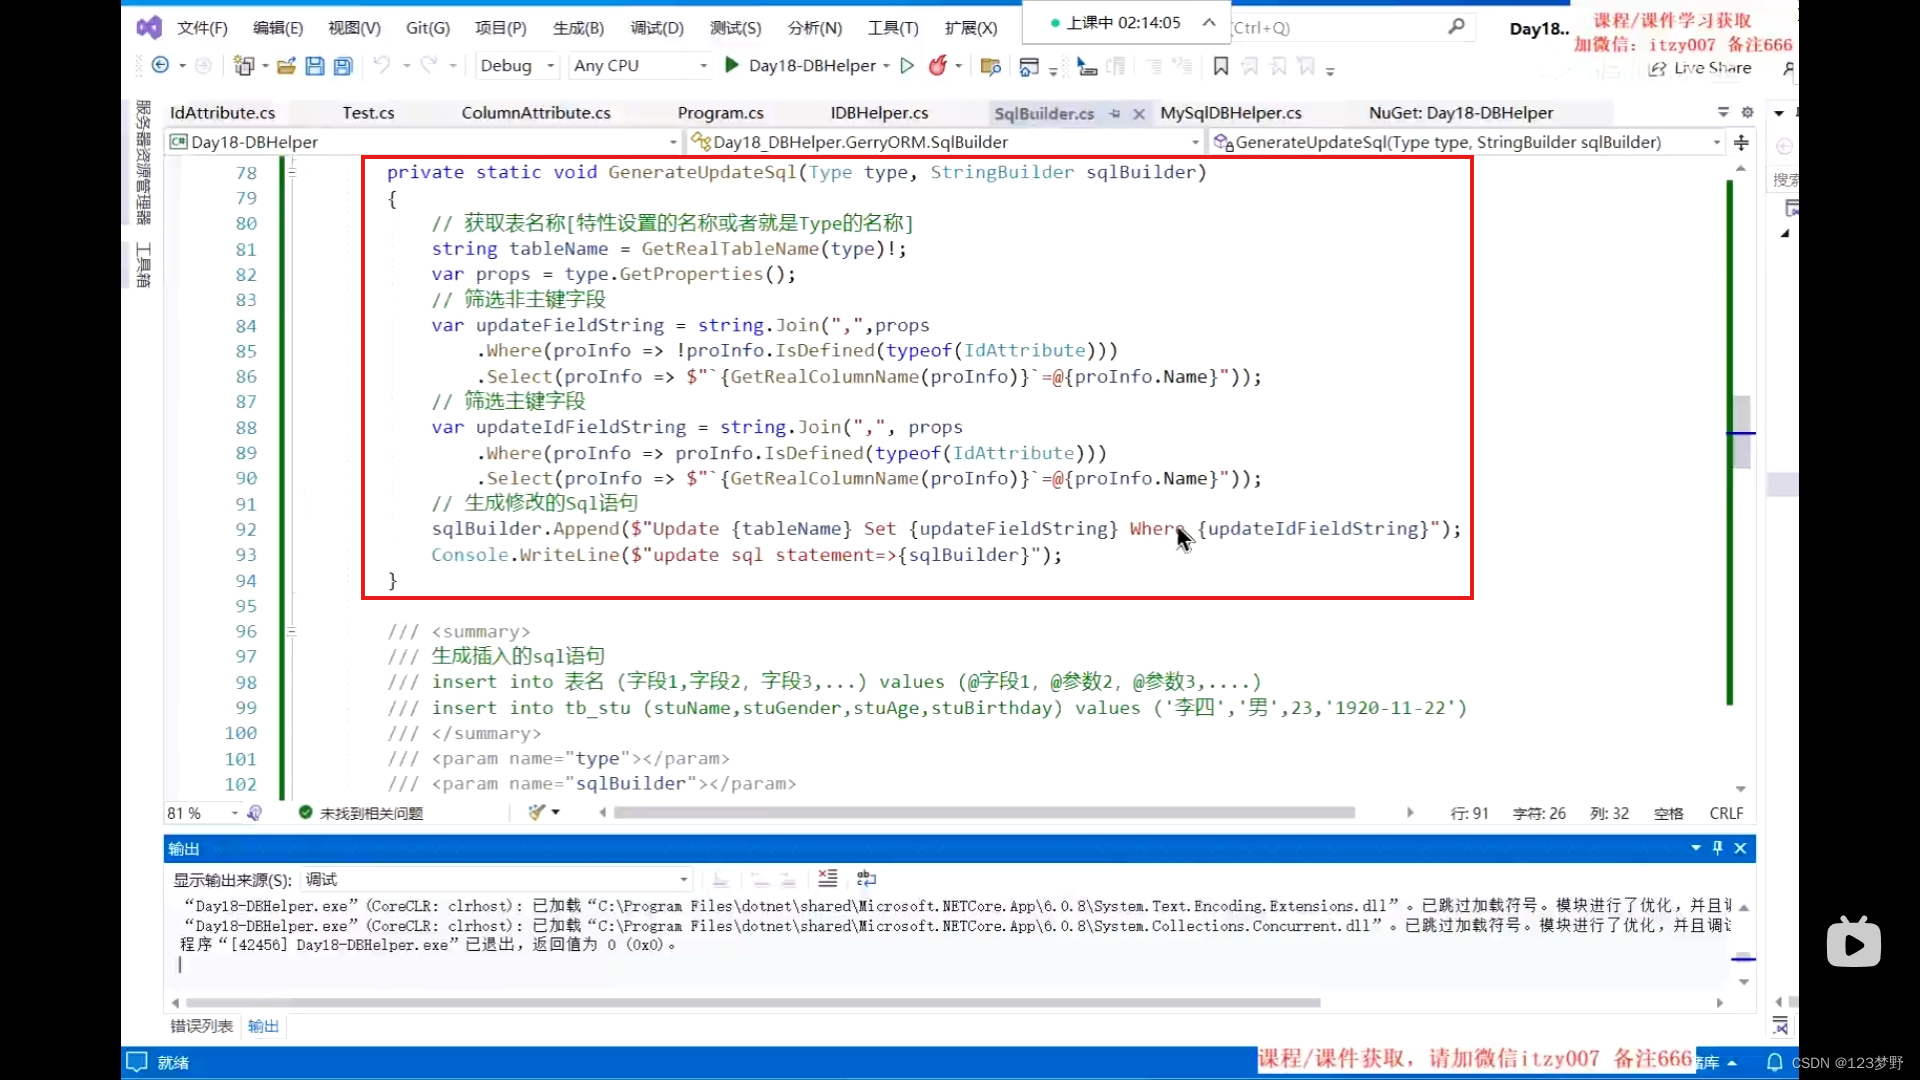
Task: Click the 输出 output tab button
Action: tap(262, 1026)
